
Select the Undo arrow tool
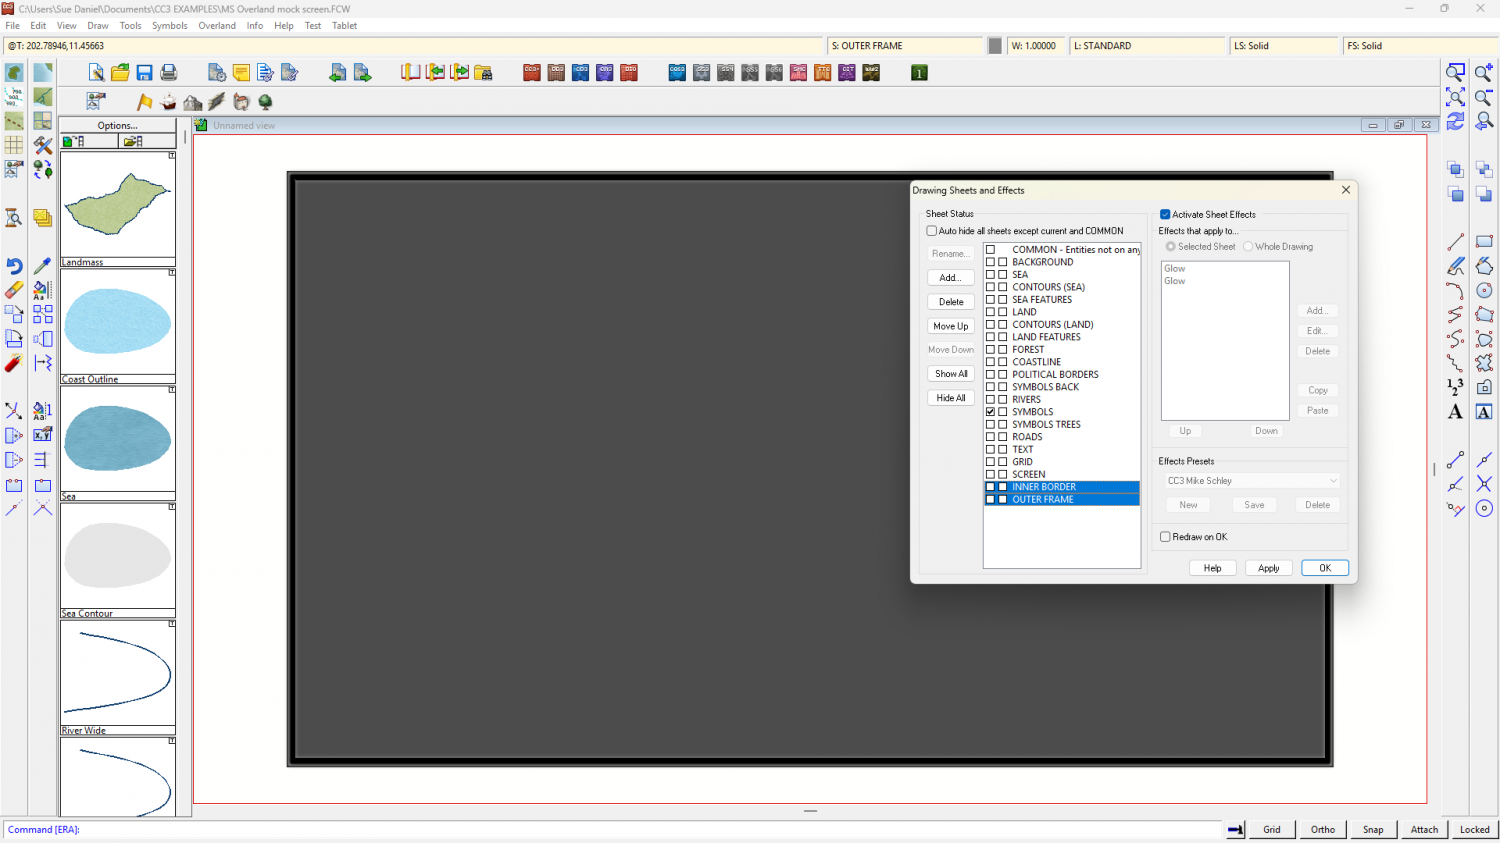(14, 266)
